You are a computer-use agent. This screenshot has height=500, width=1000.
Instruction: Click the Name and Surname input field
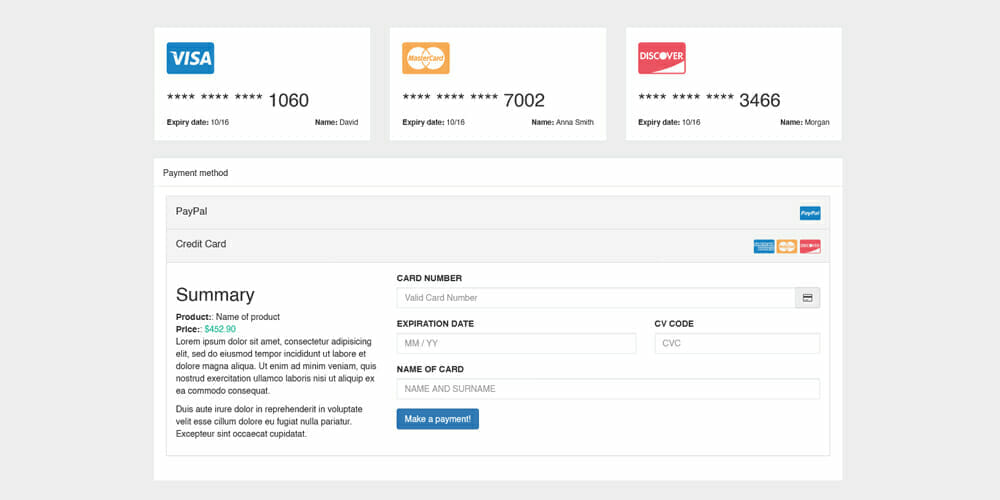click(x=608, y=389)
